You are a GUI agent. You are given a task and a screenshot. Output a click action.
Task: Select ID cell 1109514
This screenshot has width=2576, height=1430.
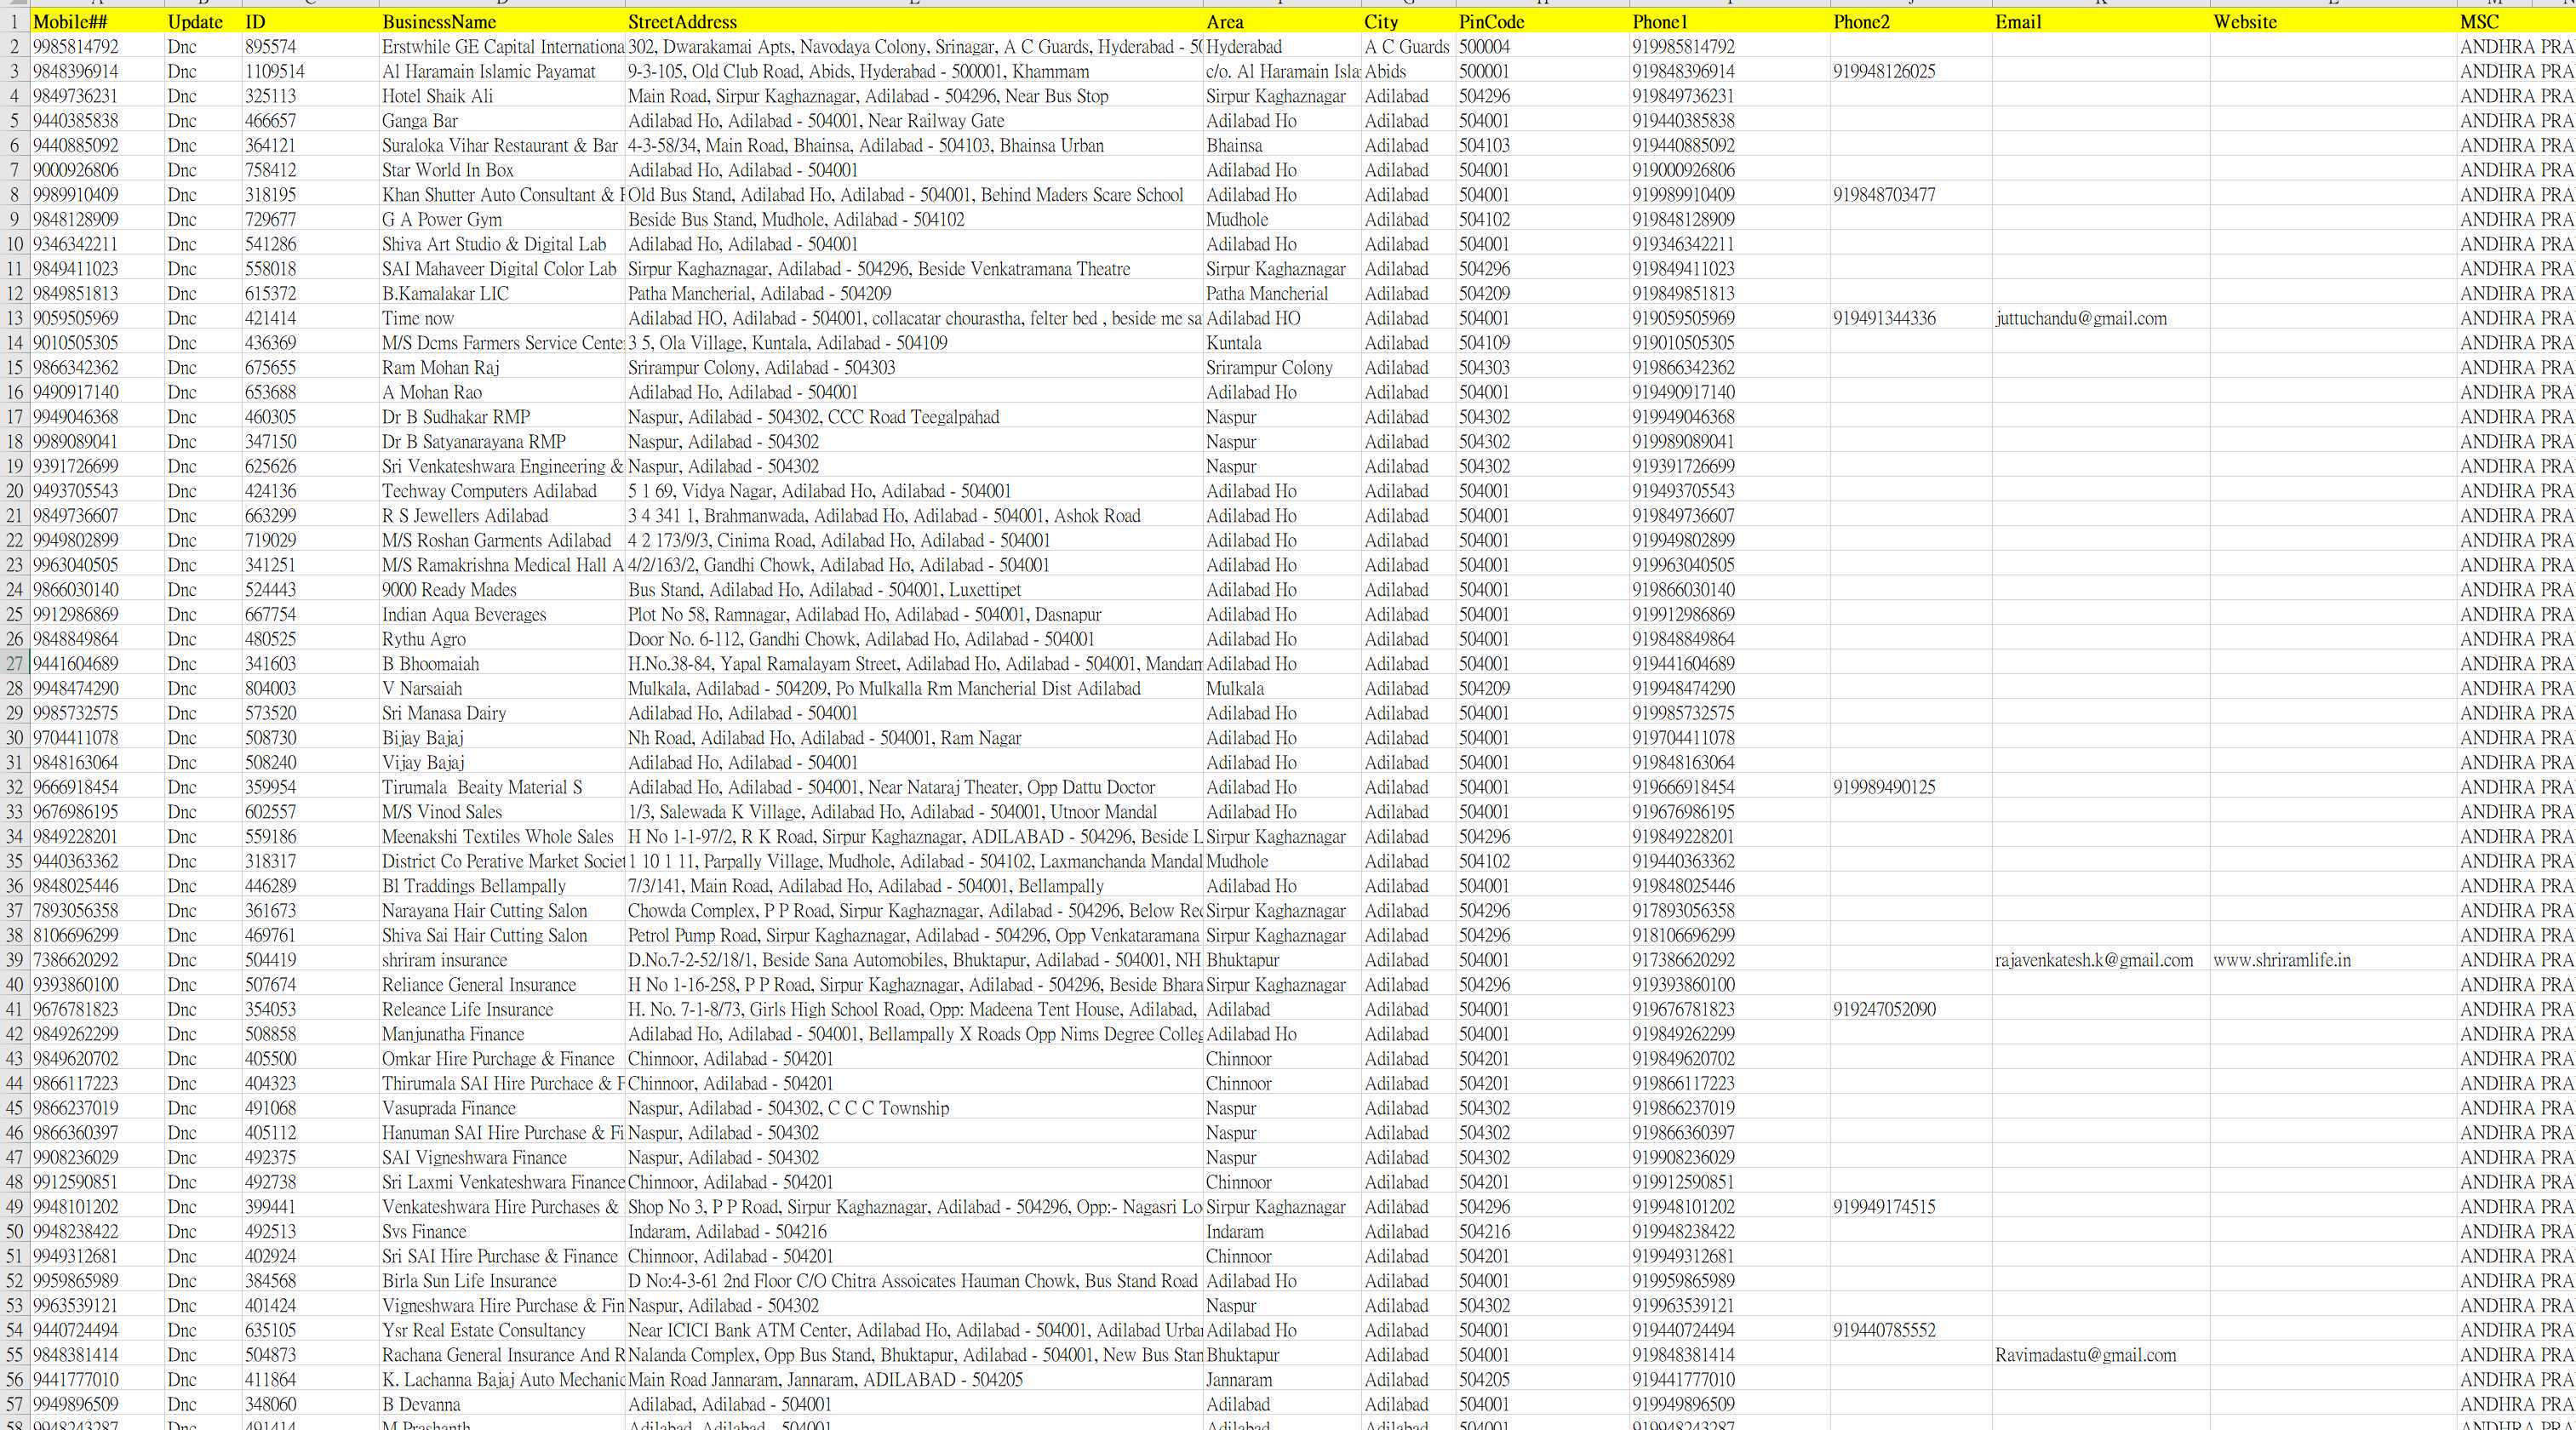310,71
